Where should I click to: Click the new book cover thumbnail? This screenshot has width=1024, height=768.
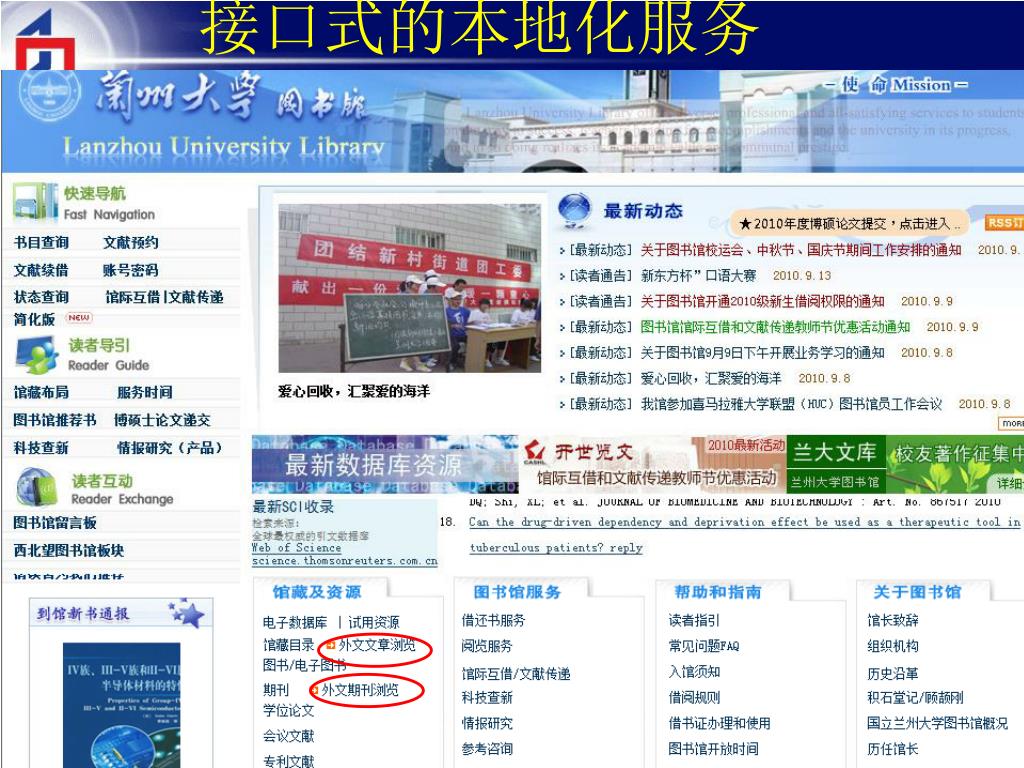(121, 705)
